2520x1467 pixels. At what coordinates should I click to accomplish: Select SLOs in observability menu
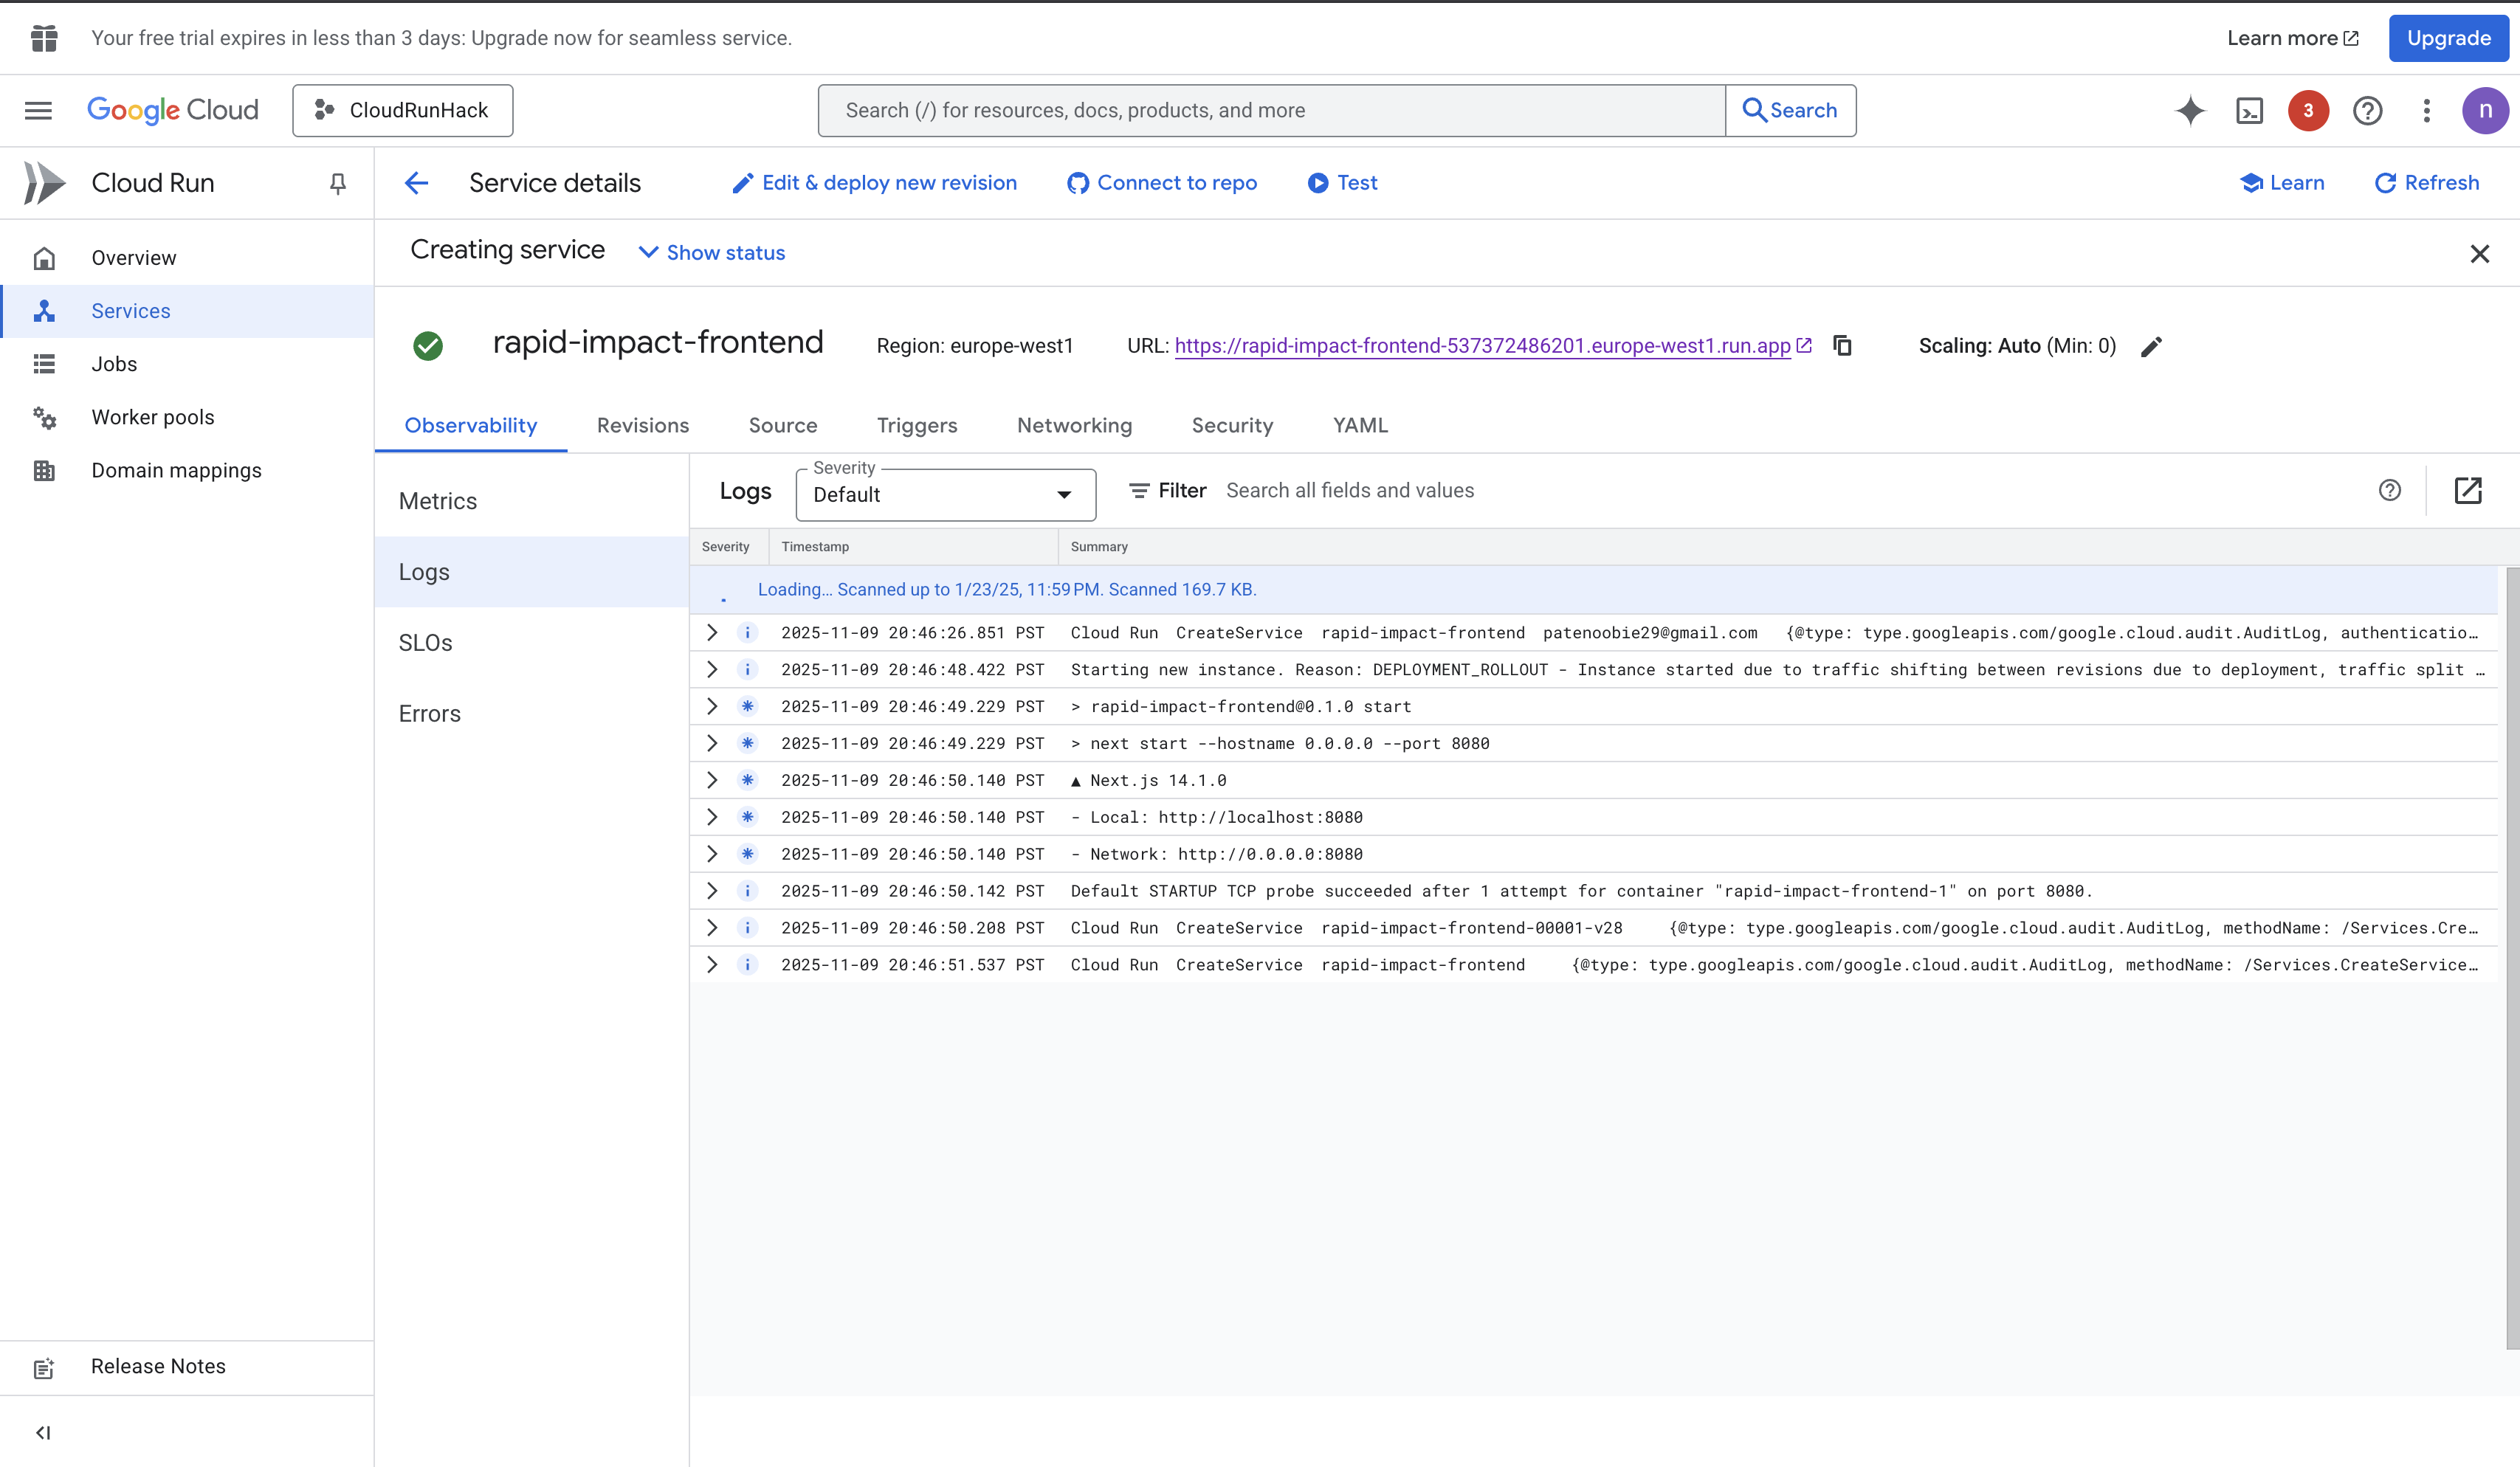pyautogui.click(x=426, y=643)
